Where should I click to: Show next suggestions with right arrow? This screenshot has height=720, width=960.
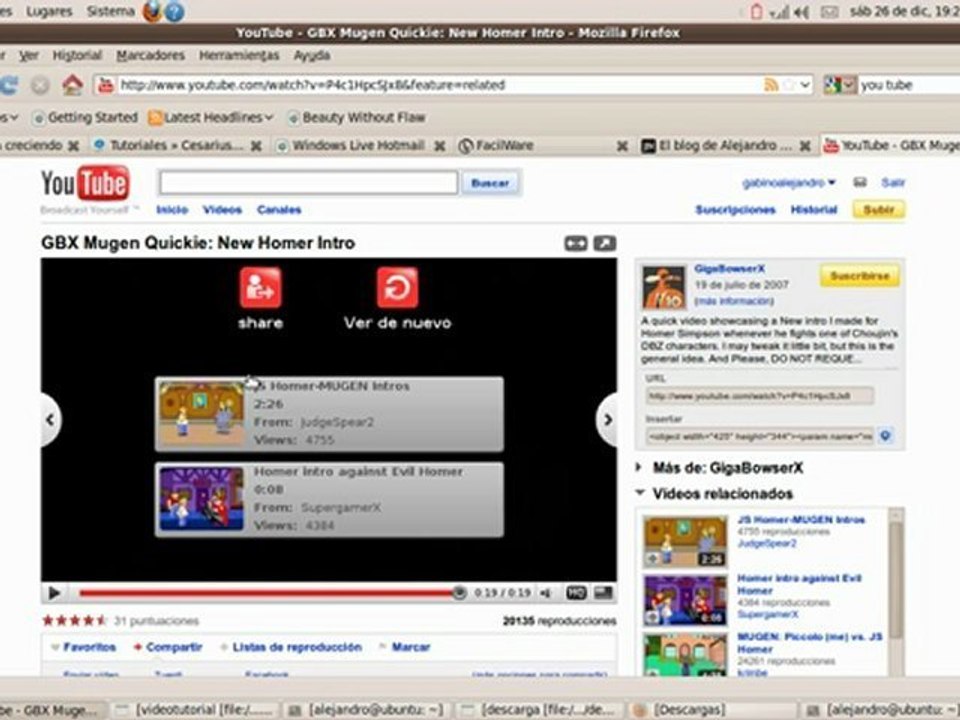pyautogui.click(x=607, y=419)
